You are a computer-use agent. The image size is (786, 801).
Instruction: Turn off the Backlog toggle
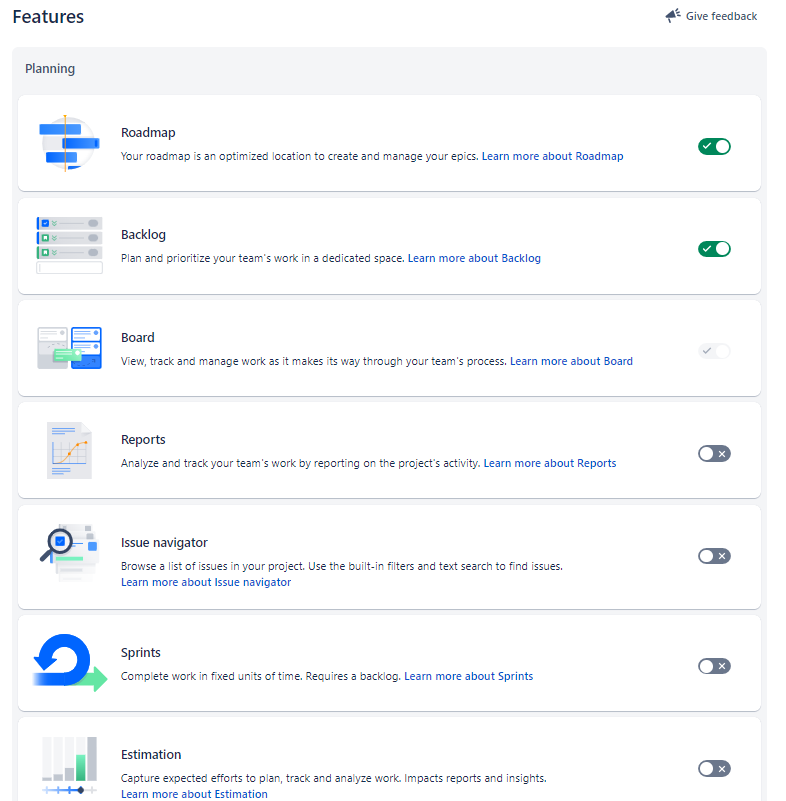714,248
